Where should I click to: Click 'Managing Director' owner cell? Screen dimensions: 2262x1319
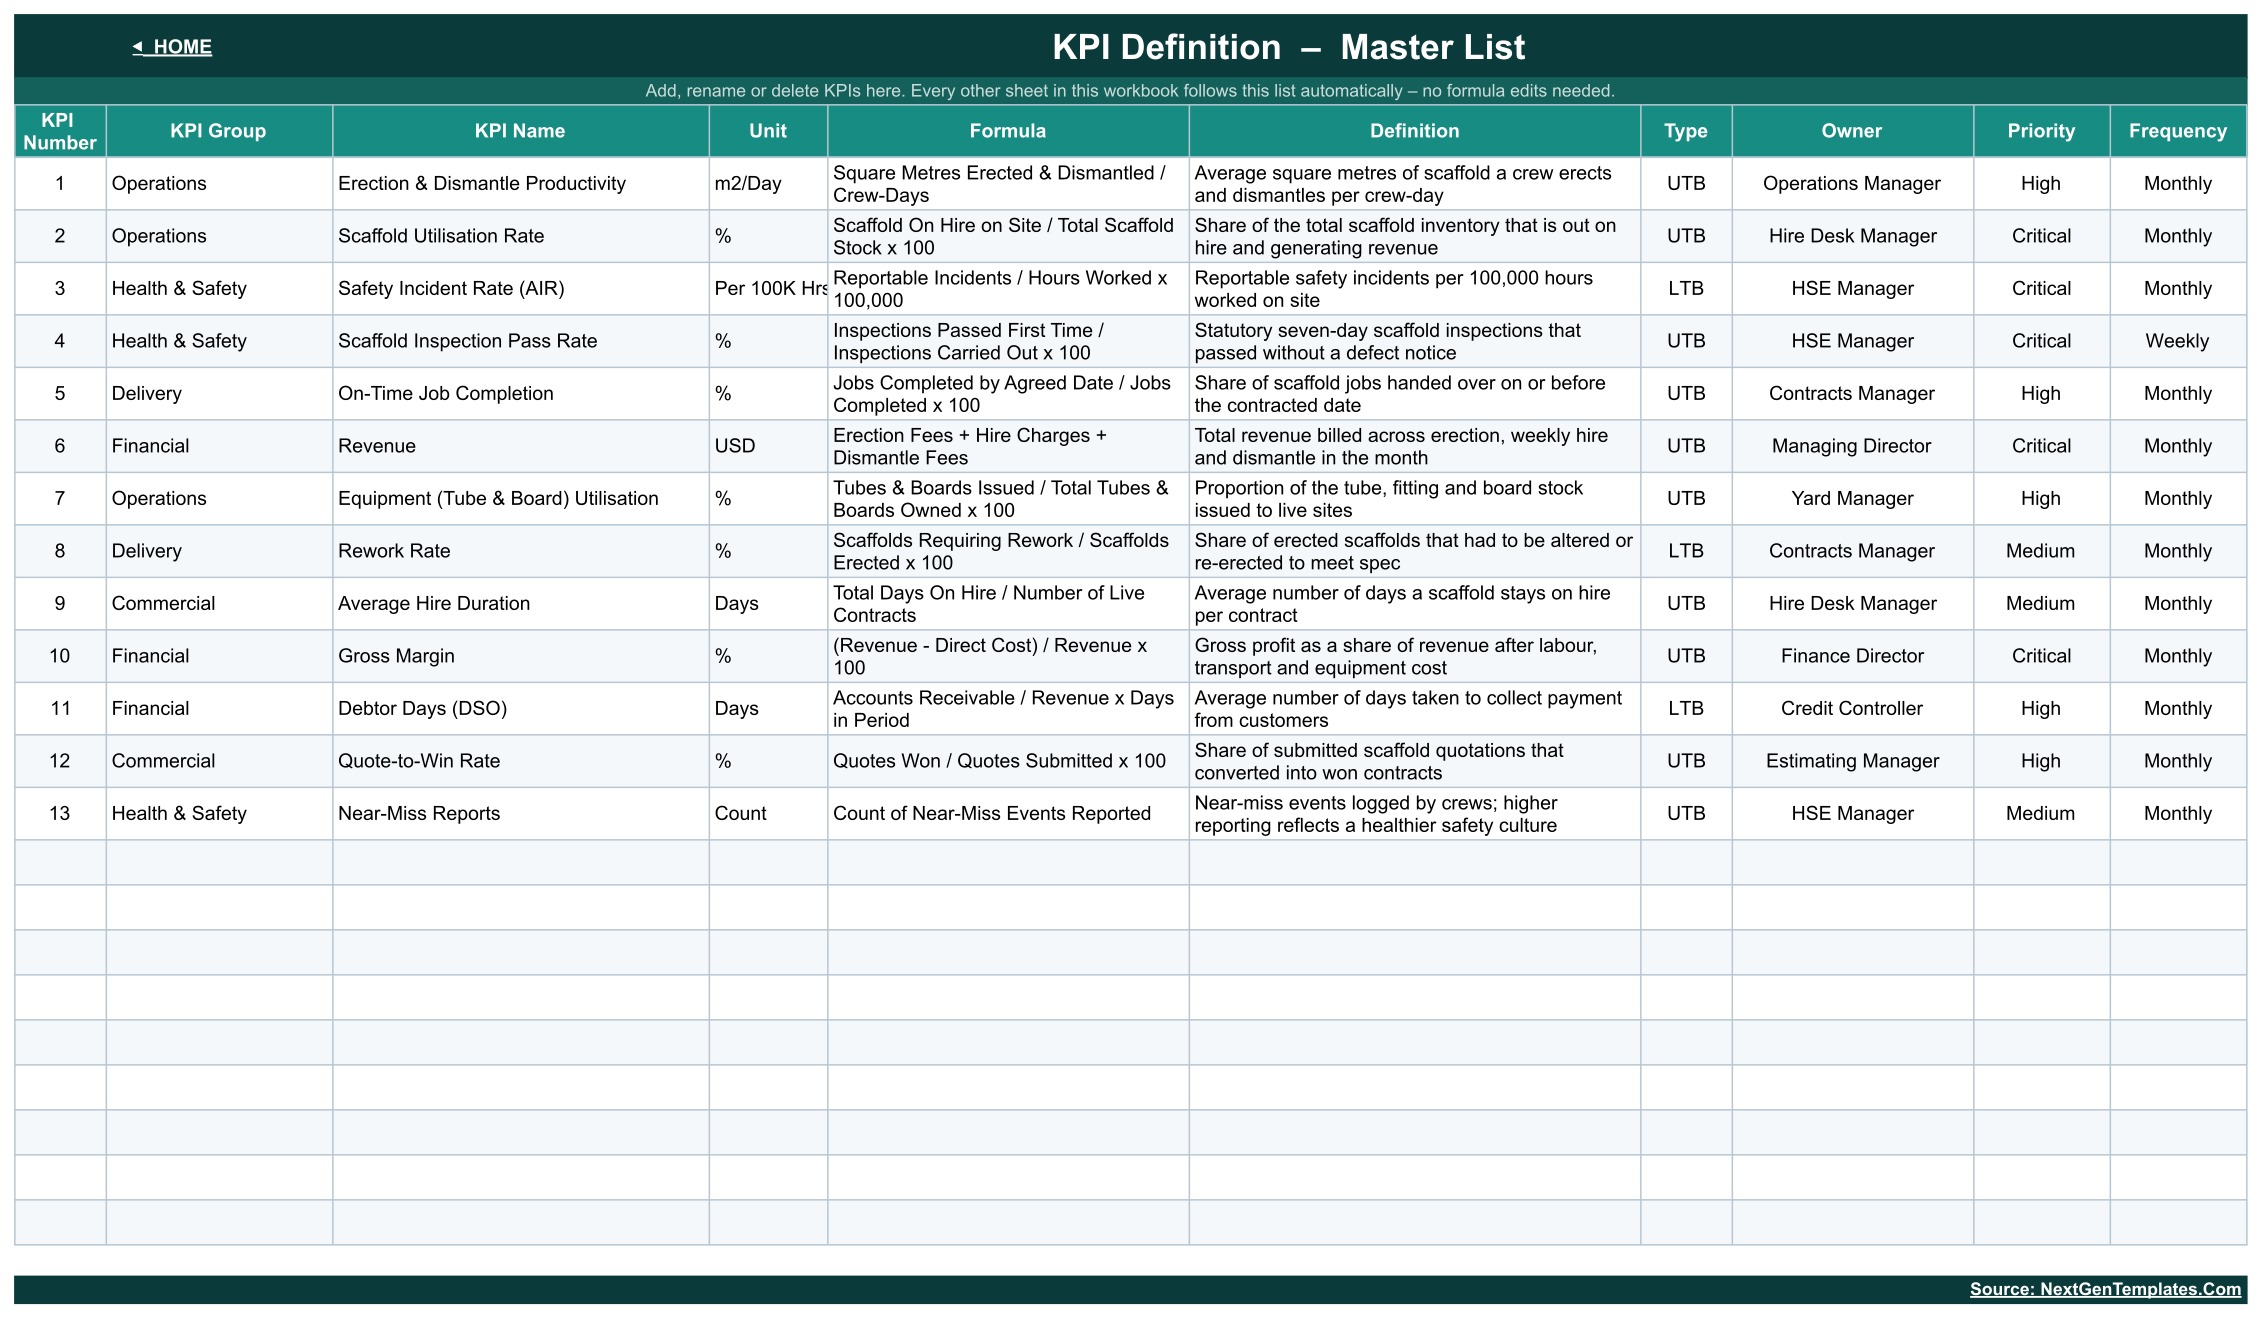[x=1852, y=446]
